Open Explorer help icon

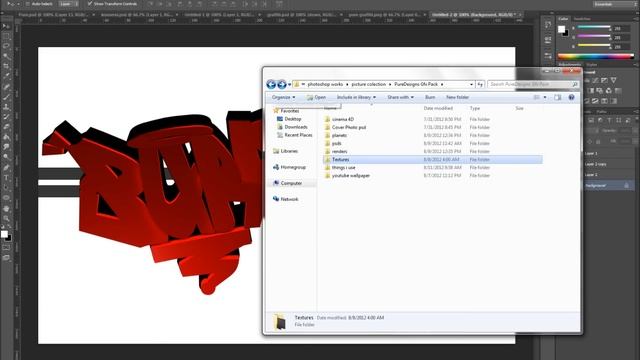[571, 97]
